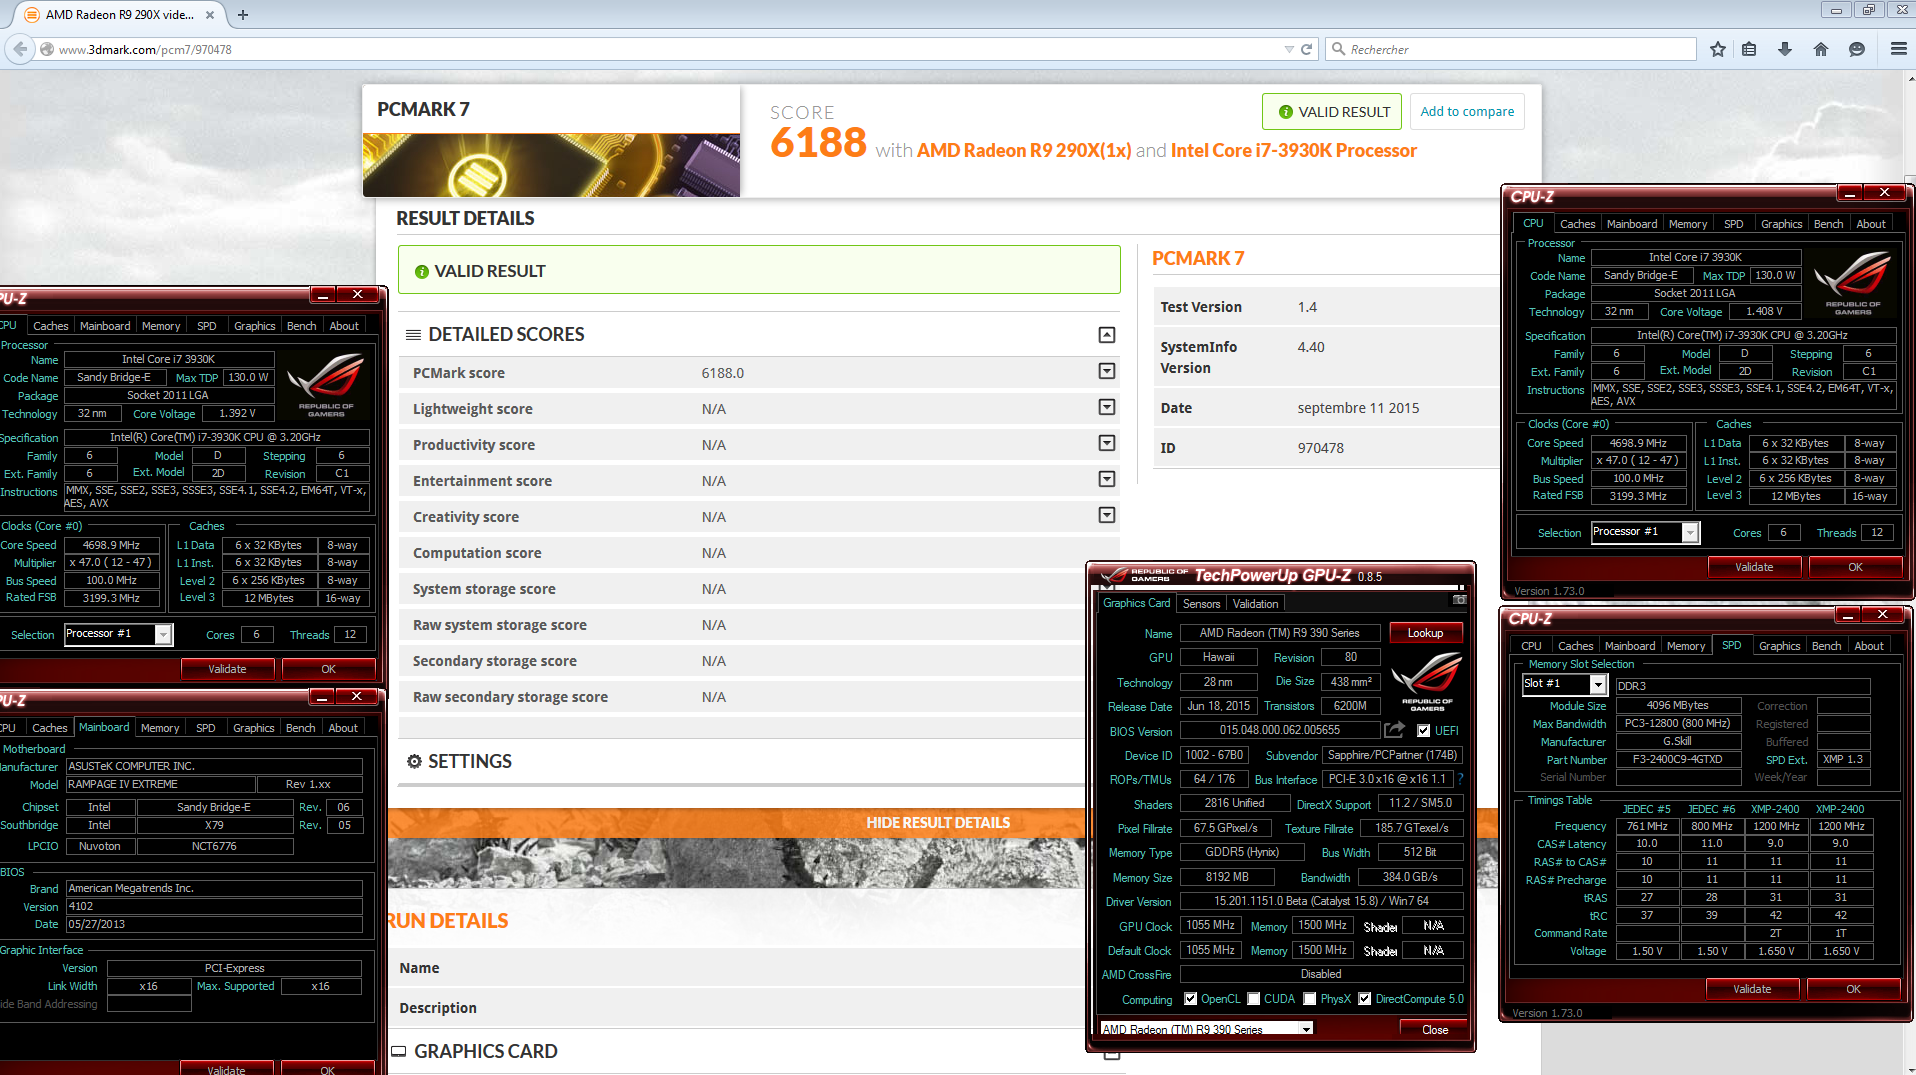The width and height of the screenshot is (1916, 1075).
Task: Open the bookmarks list icon
Action: coord(1749,49)
